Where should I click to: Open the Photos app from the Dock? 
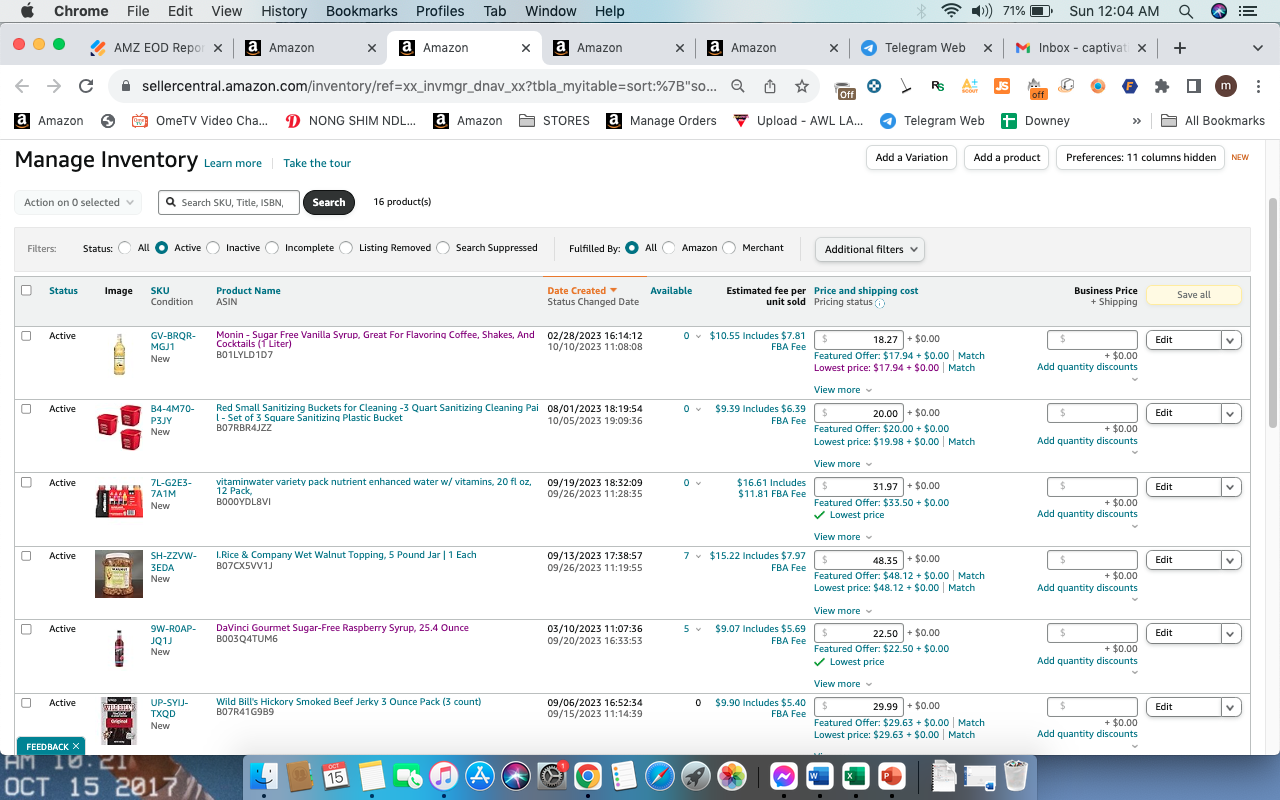click(x=732, y=776)
